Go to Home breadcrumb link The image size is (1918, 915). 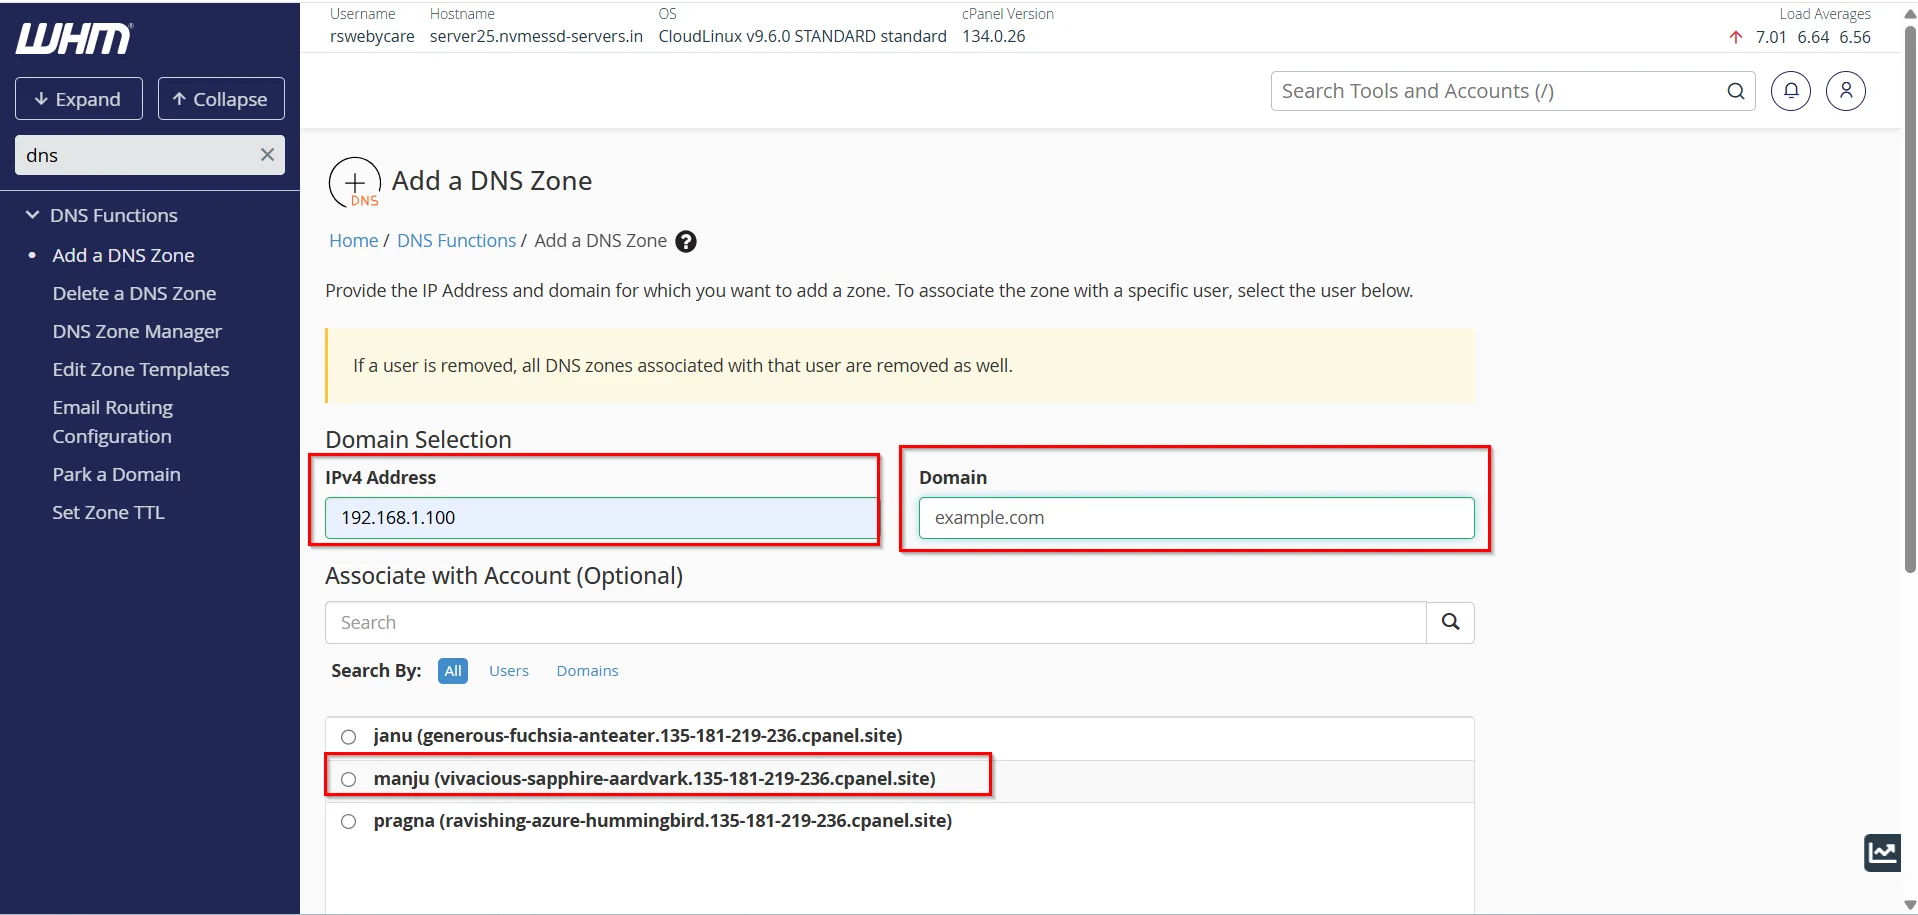click(x=353, y=241)
